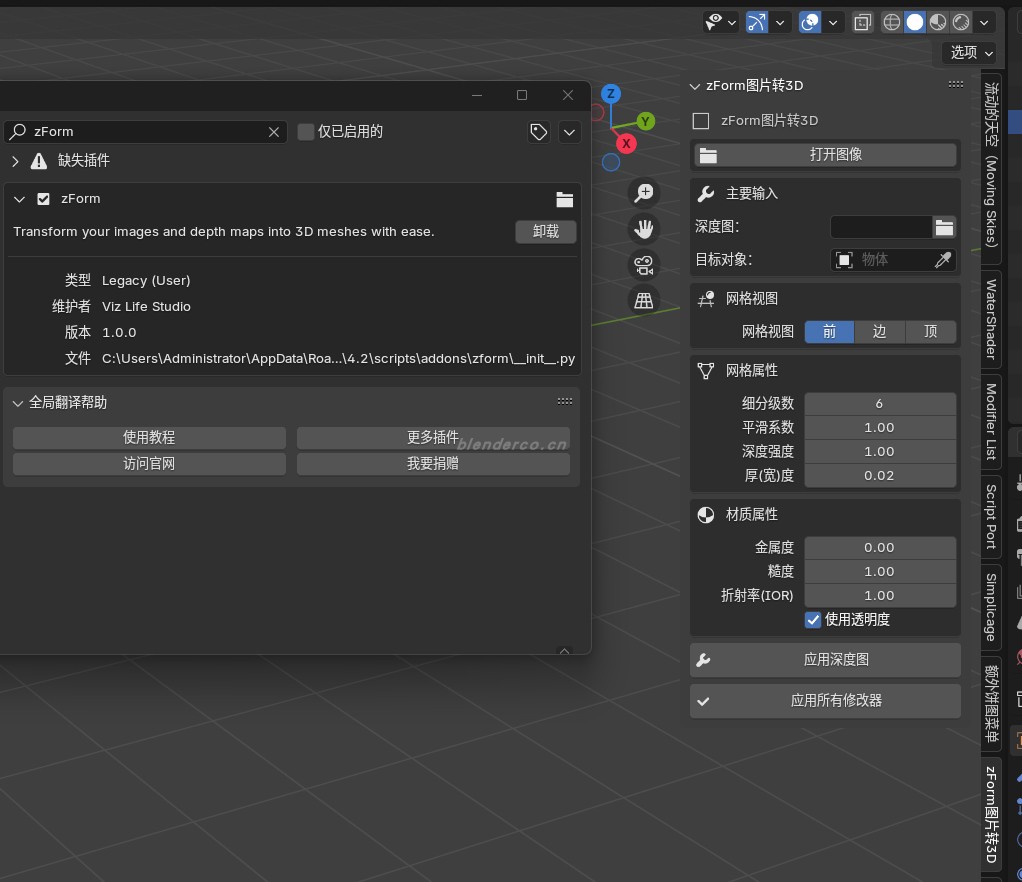
Task: Click the 金属度 value field
Action: click(x=880, y=548)
